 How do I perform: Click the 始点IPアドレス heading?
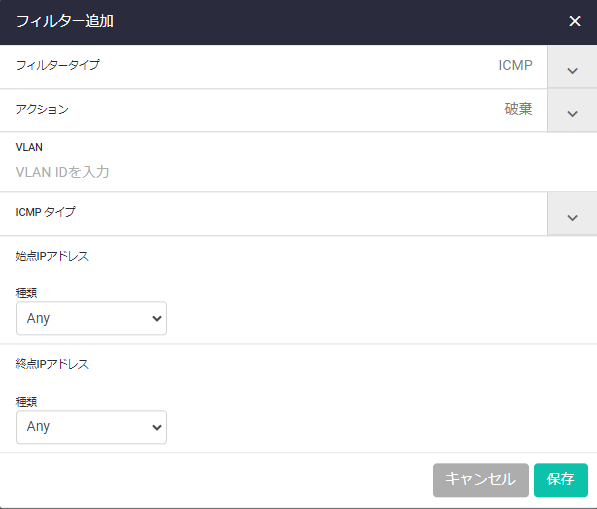(52, 256)
